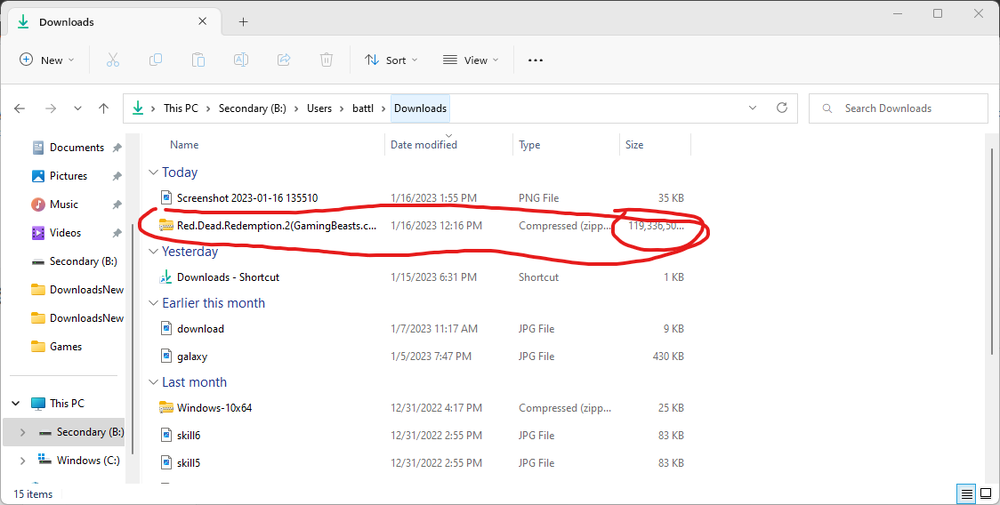Click the Rename icon in toolbar
The width and height of the screenshot is (1000, 505).
(241, 60)
